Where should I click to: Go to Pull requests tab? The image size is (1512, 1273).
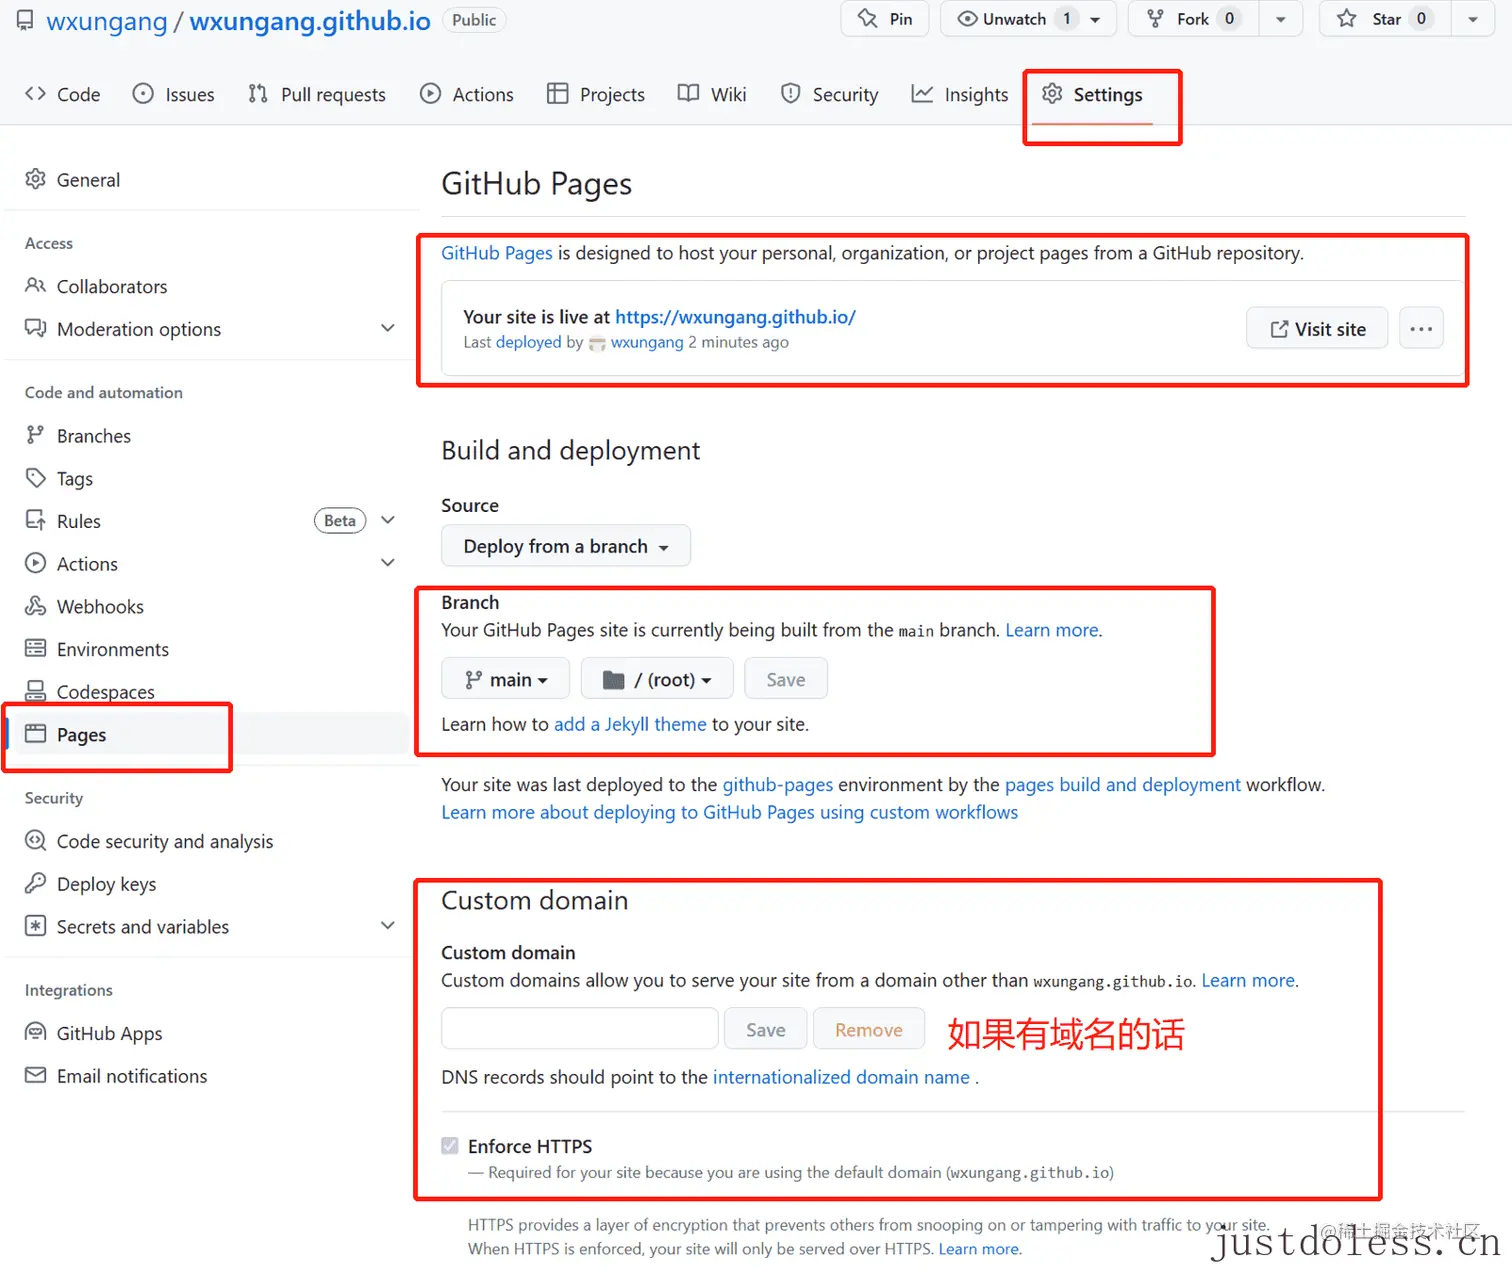click(x=317, y=94)
